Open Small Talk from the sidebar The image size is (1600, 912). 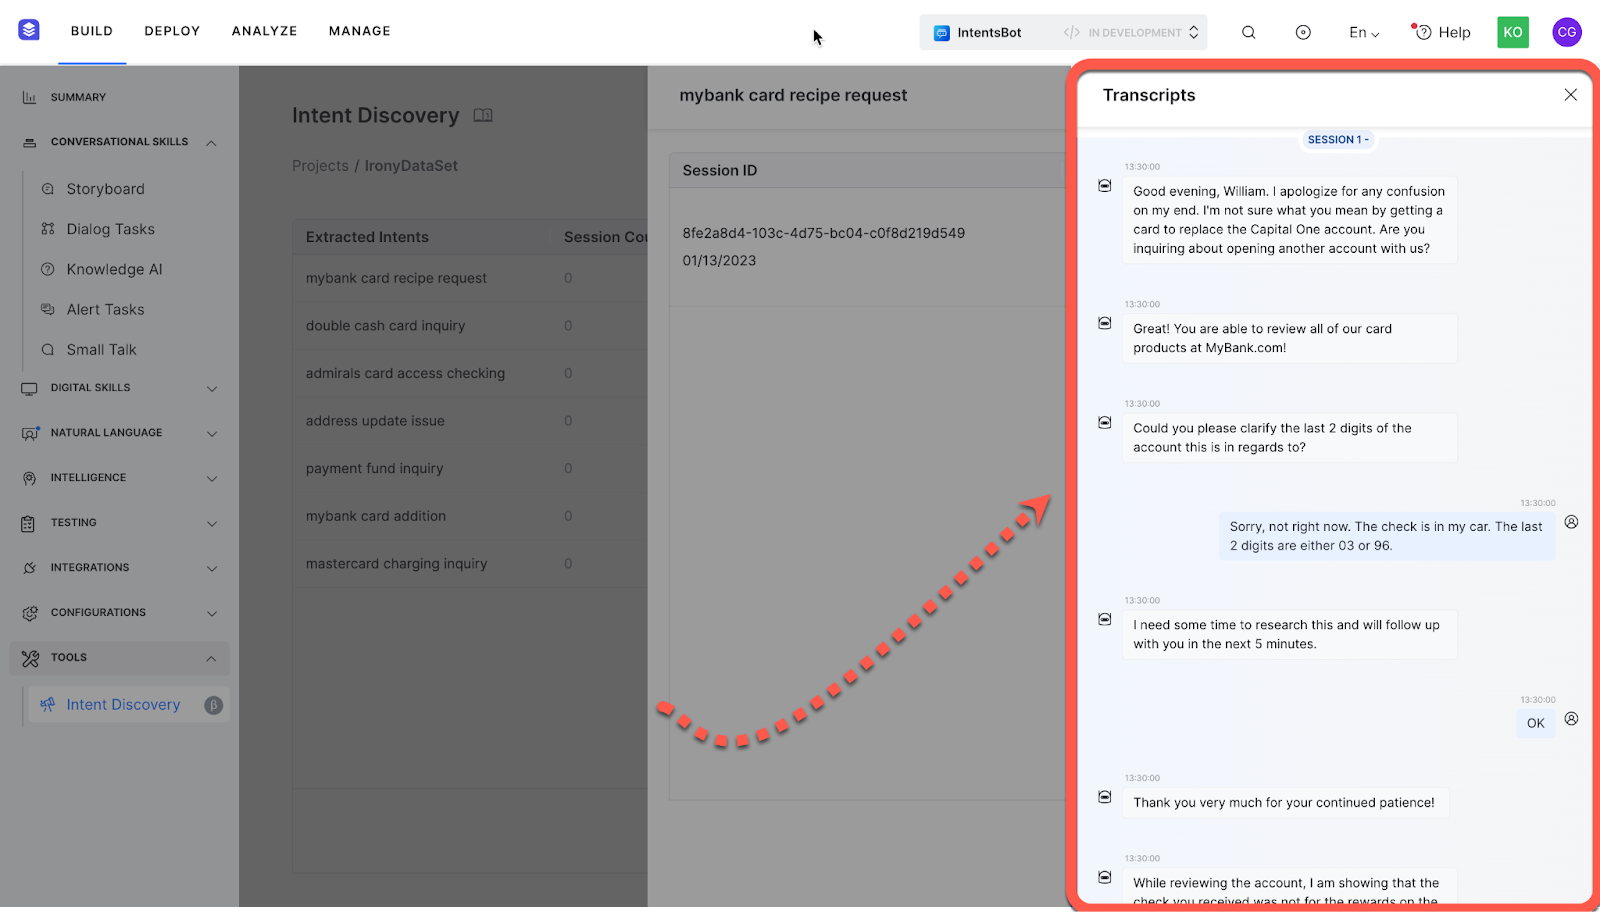click(101, 350)
